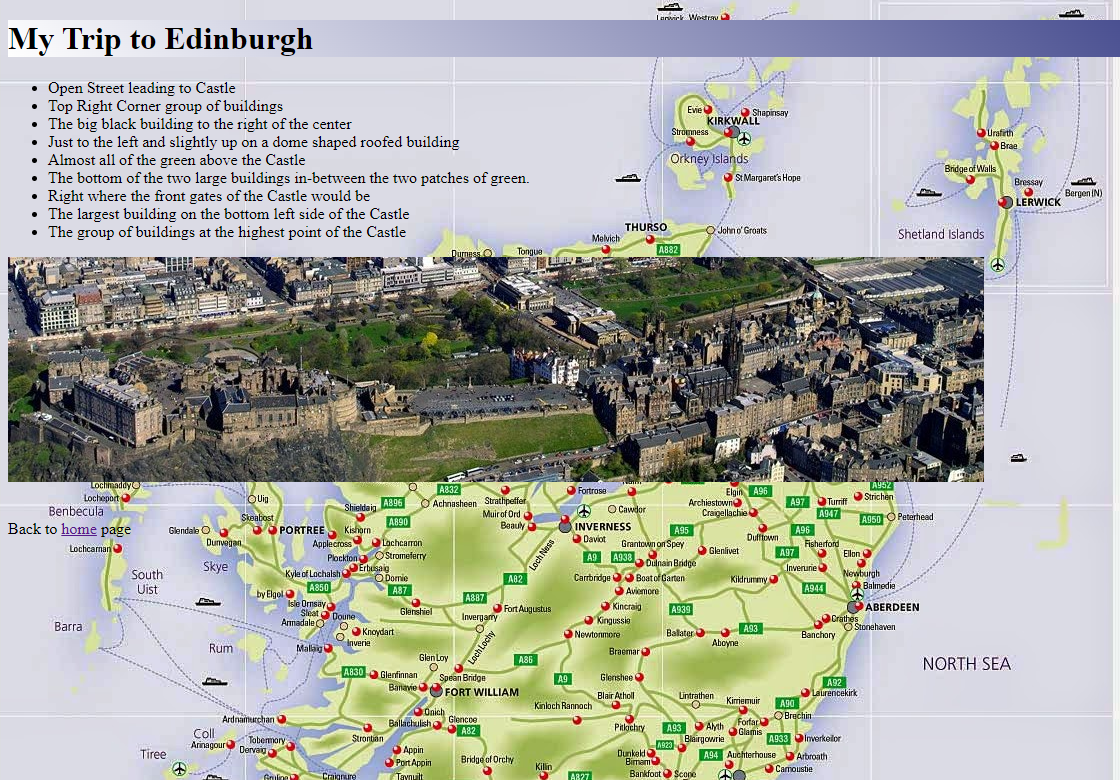Click the A86 road sign
Image resolution: width=1120 pixels, height=780 pixels.
tap(526, 660)
